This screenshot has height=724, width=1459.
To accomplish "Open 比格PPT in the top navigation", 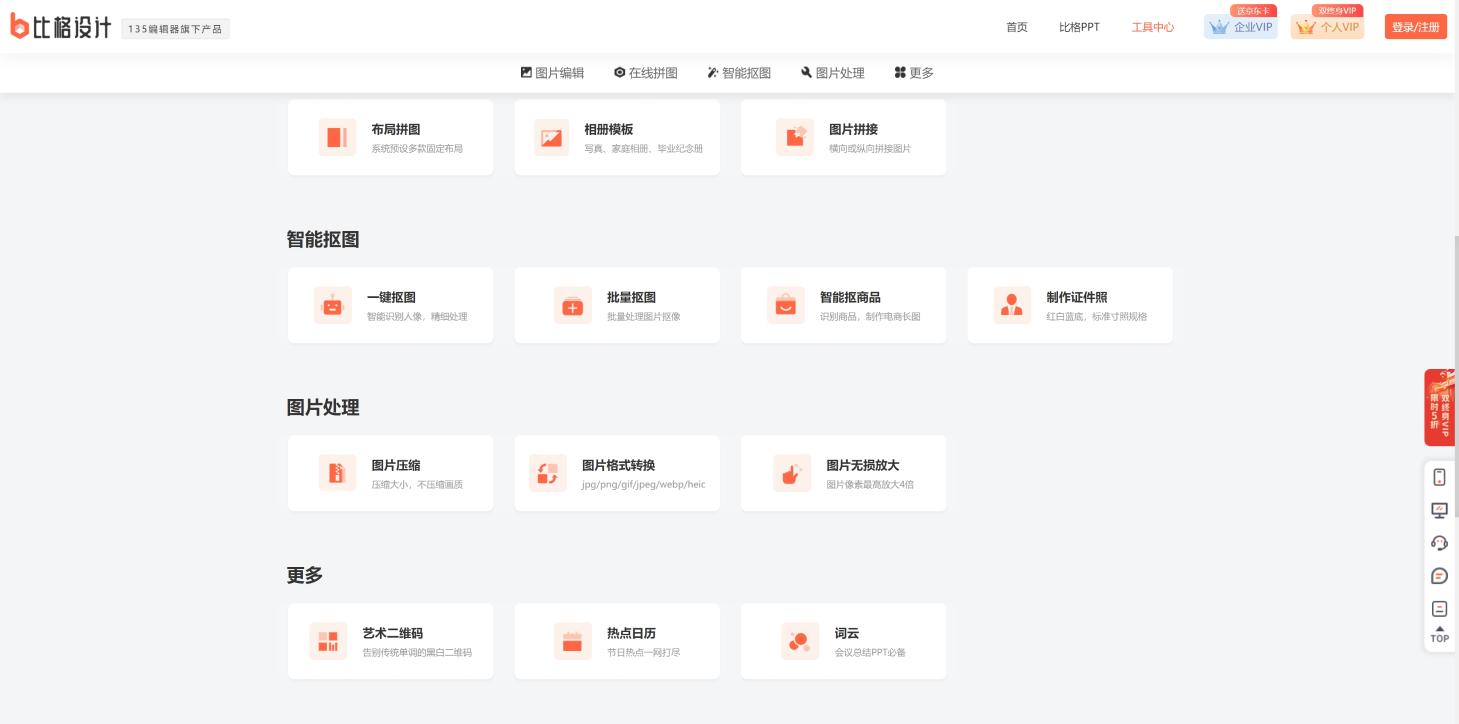I will 1079,27.
